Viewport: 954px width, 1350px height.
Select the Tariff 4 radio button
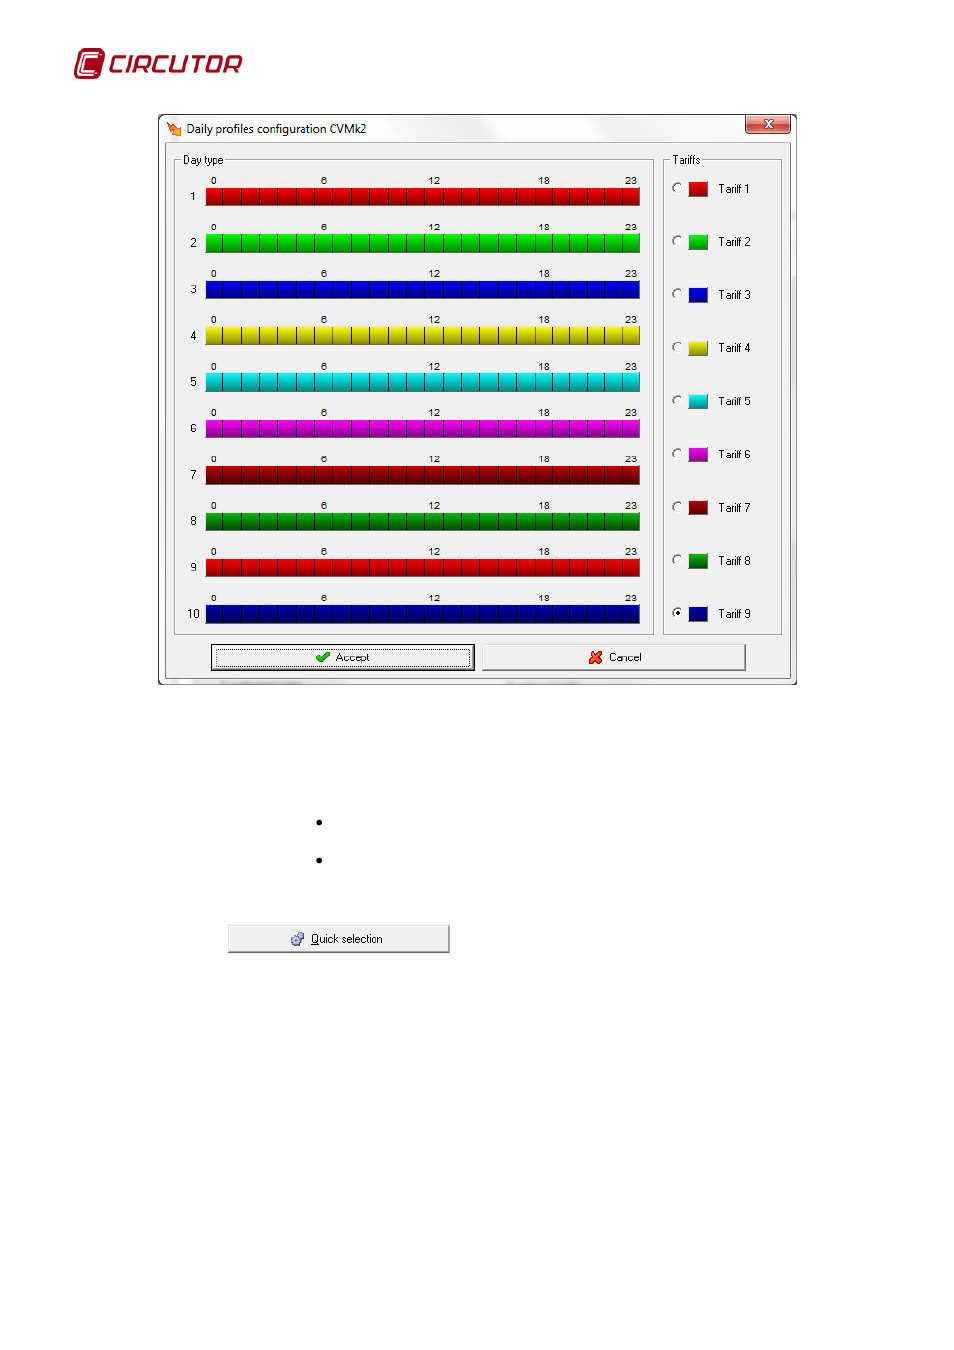click(677, 347)
